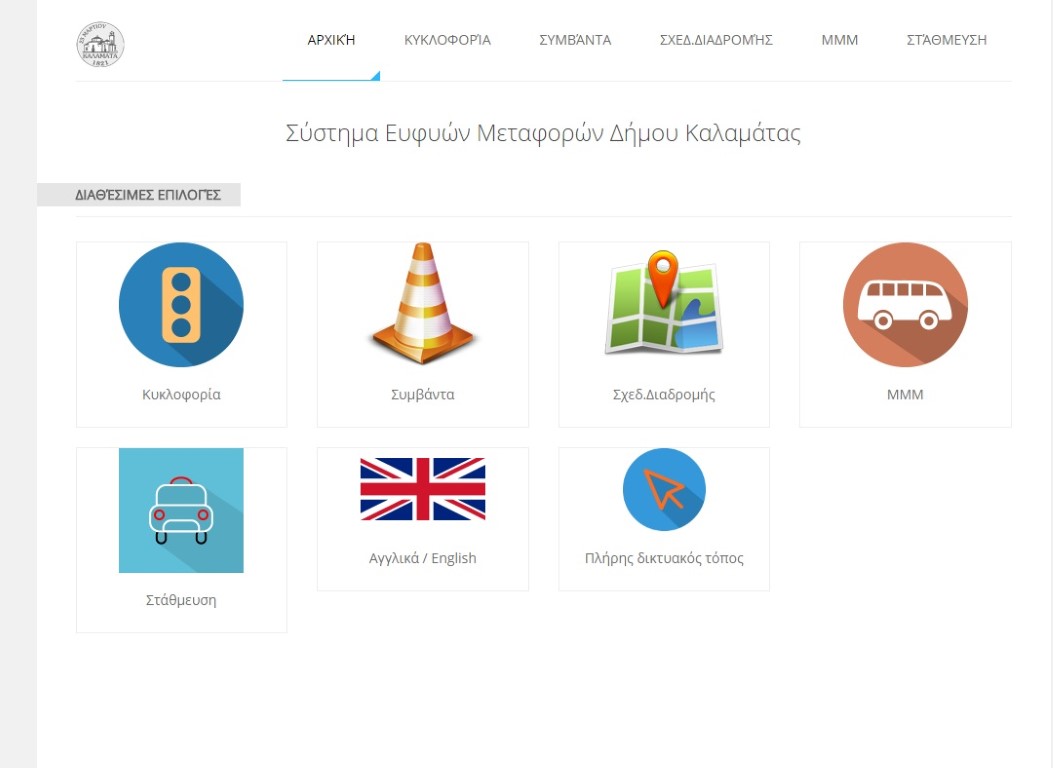Click MMM in the top menu

point(839,40)
